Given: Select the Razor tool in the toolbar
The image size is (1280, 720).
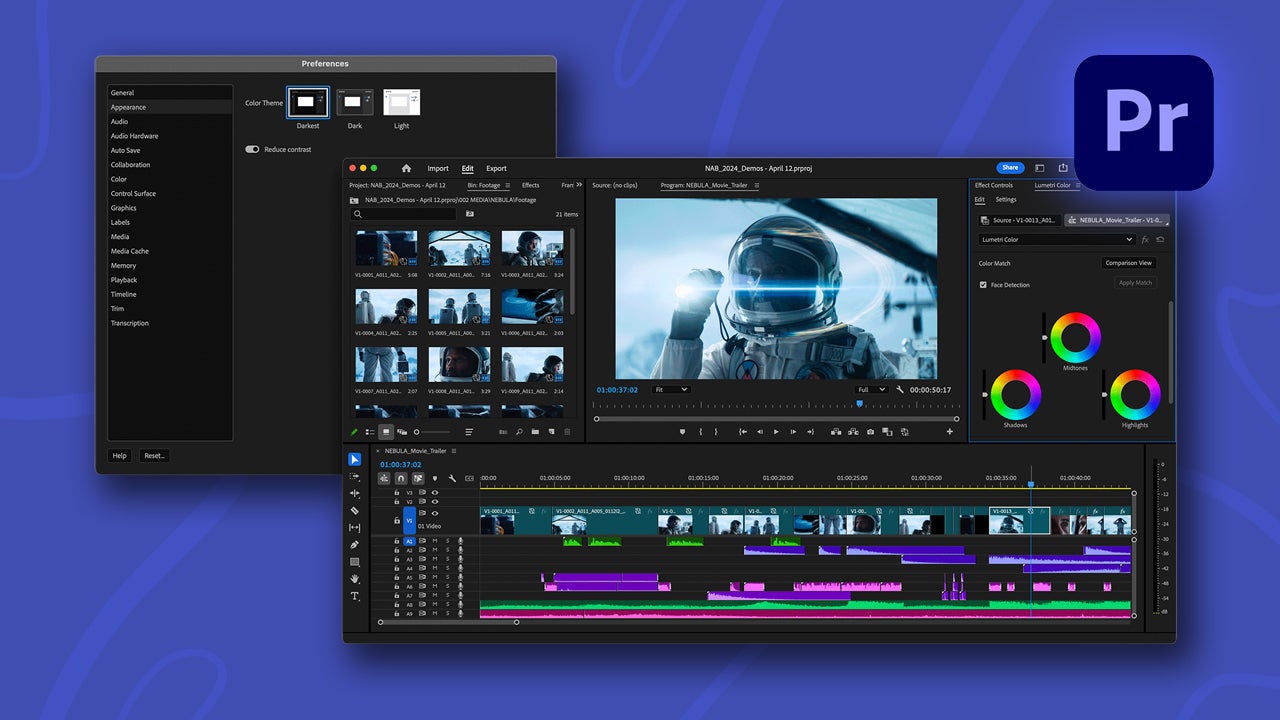Looking at the screenshot, I should 354,510.
